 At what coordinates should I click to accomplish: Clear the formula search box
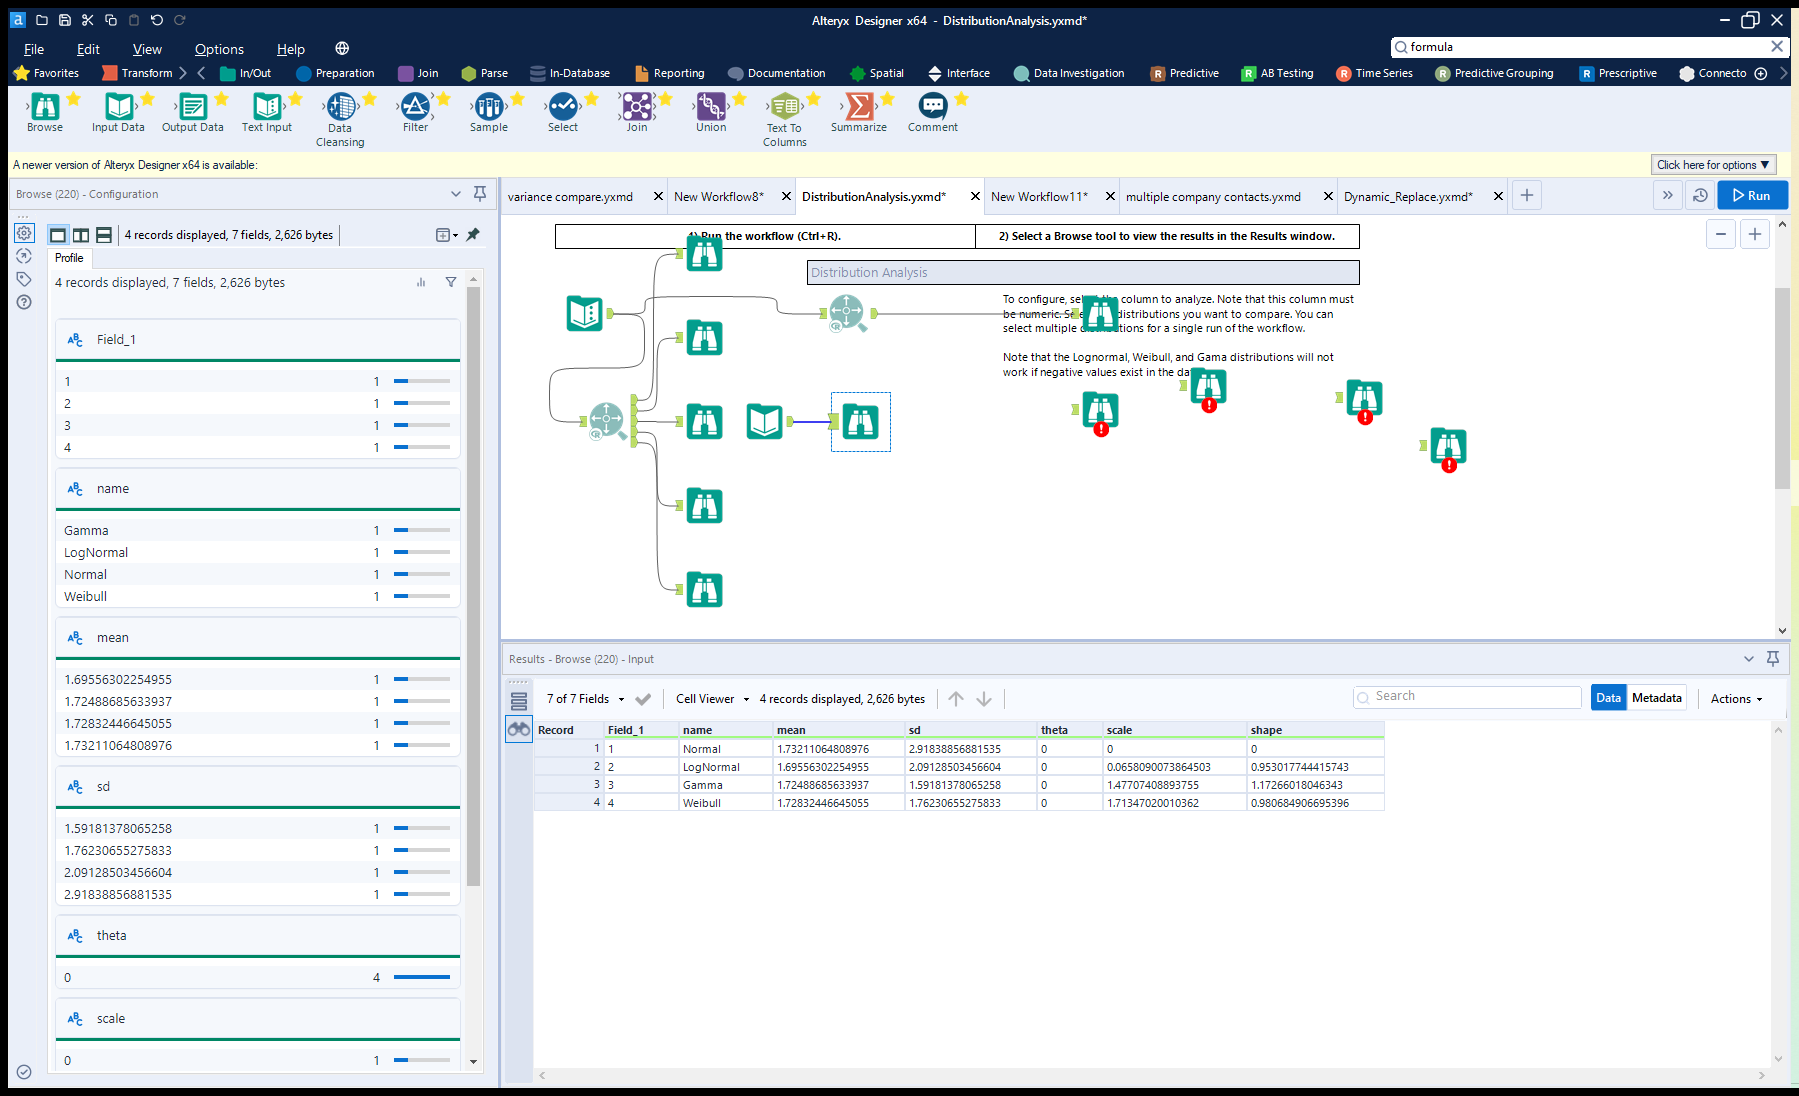click(x=1778, y=46)
